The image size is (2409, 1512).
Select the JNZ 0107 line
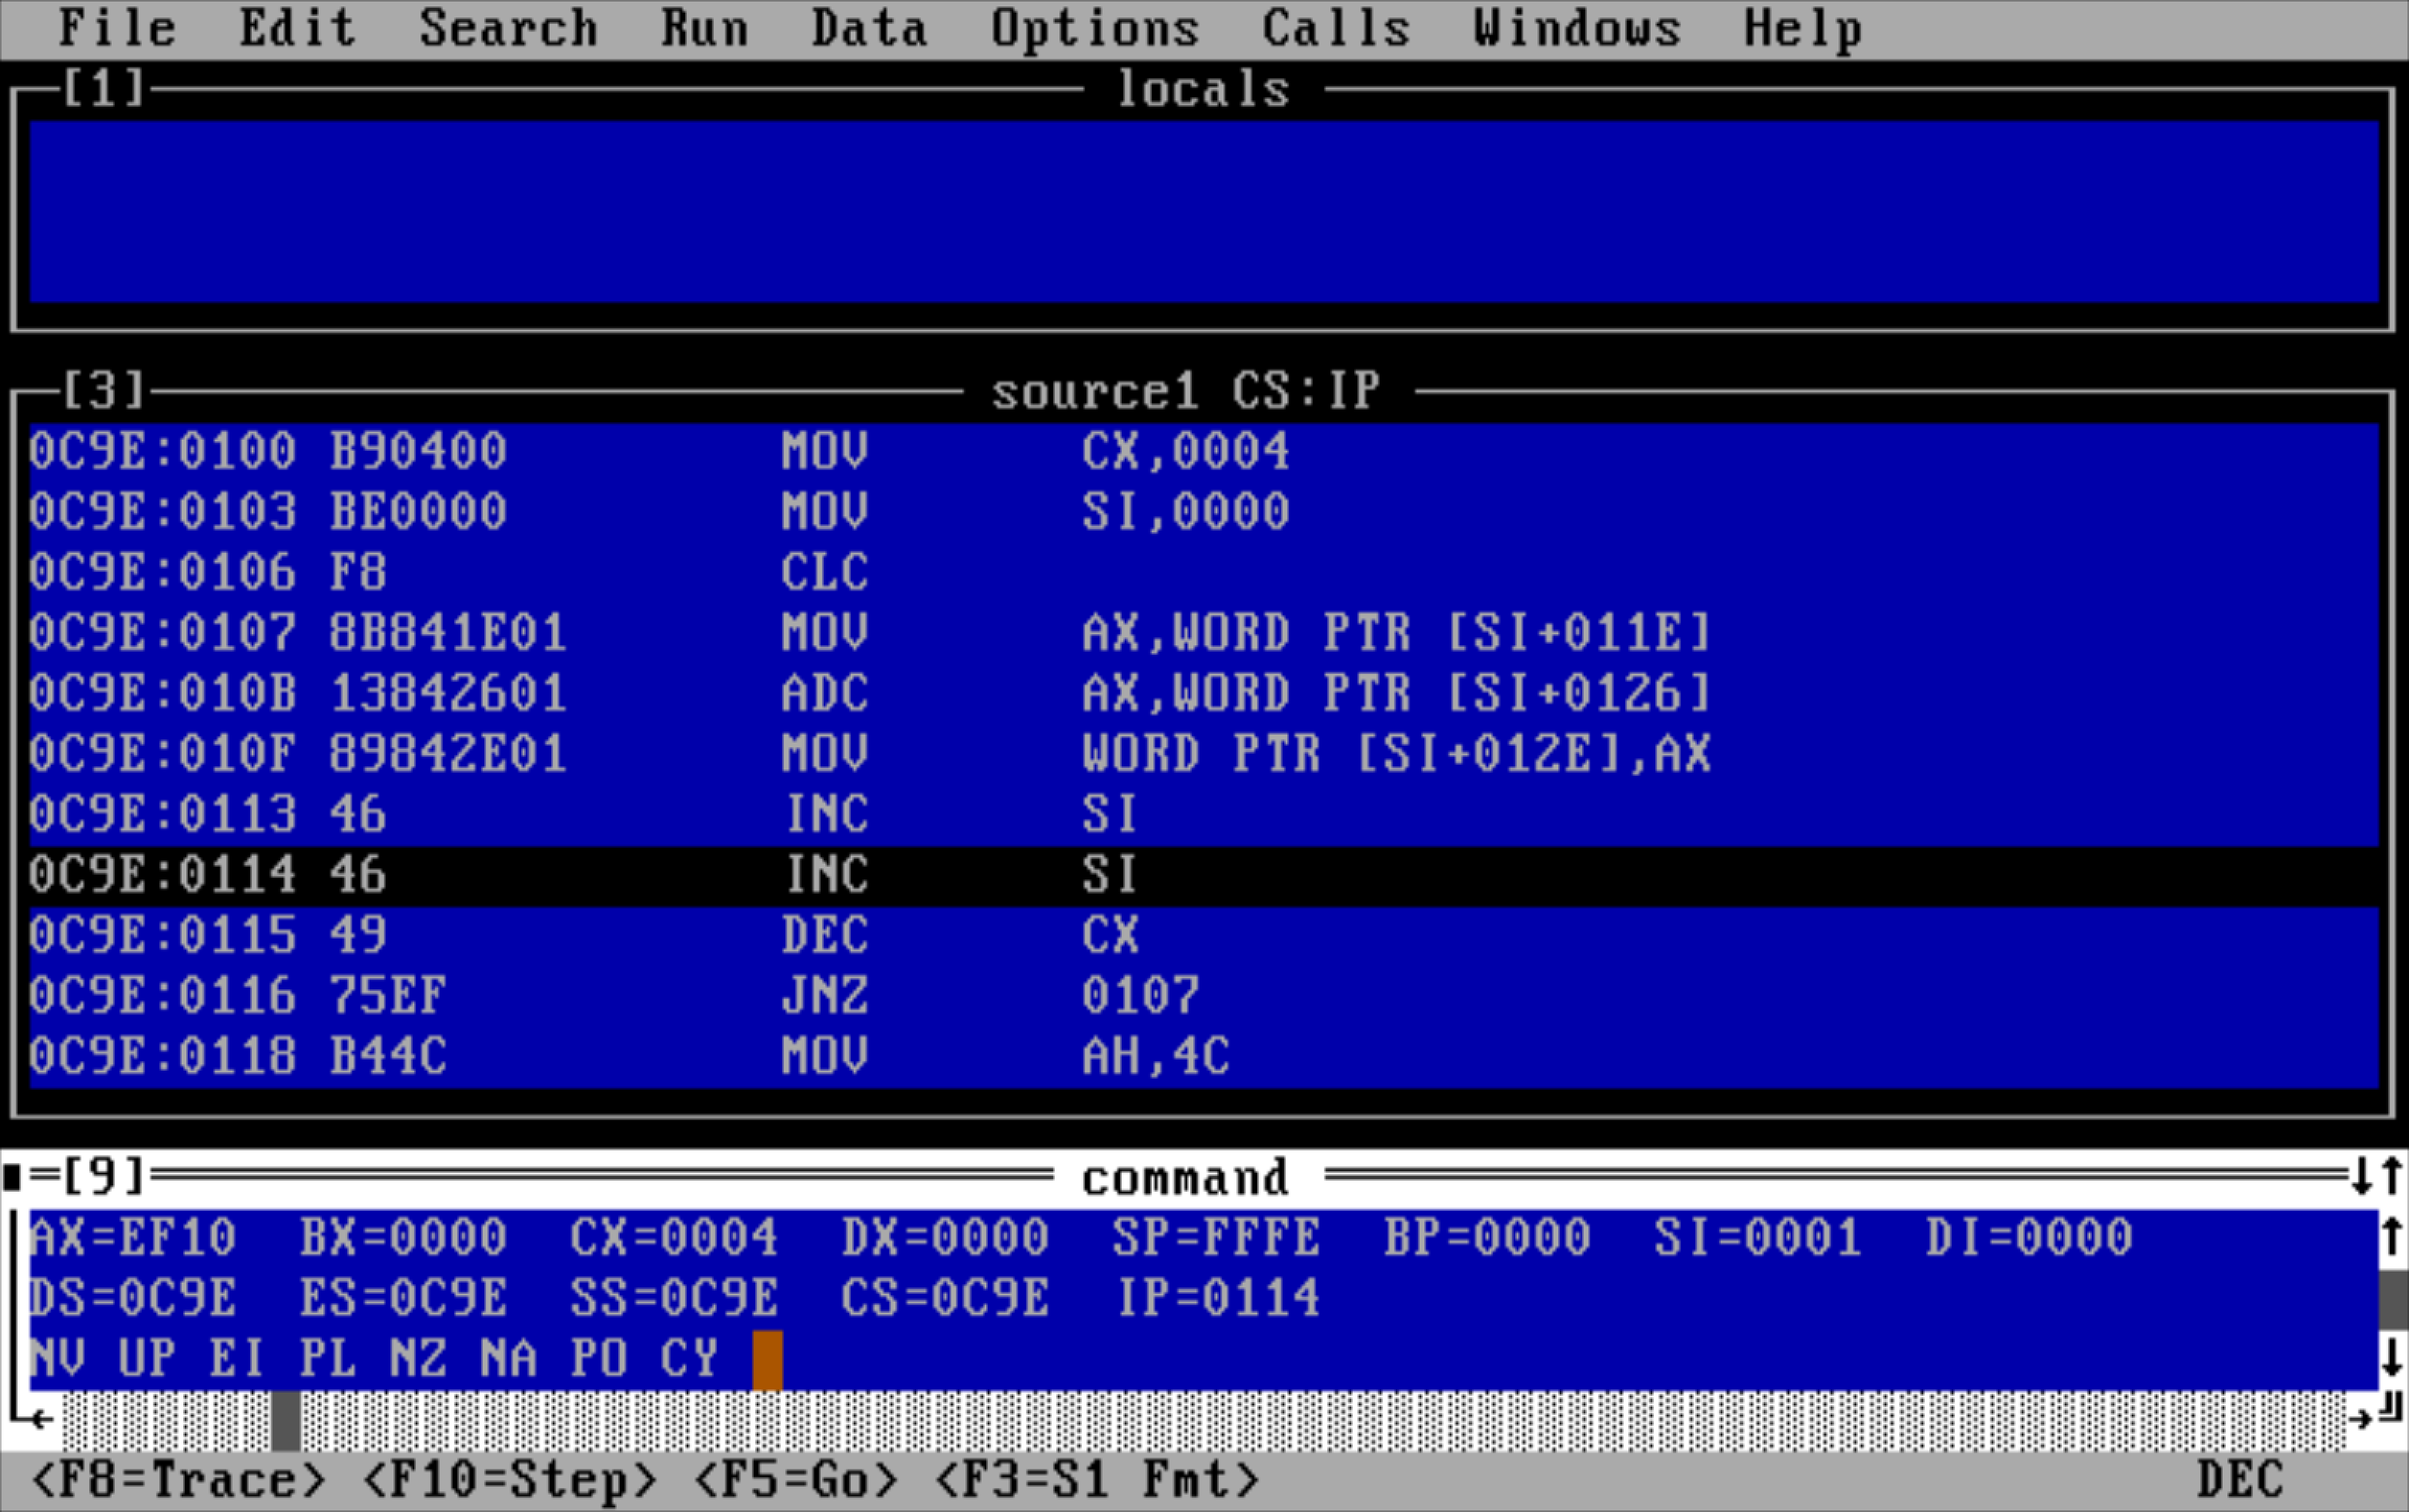(x=1204, y=996)
